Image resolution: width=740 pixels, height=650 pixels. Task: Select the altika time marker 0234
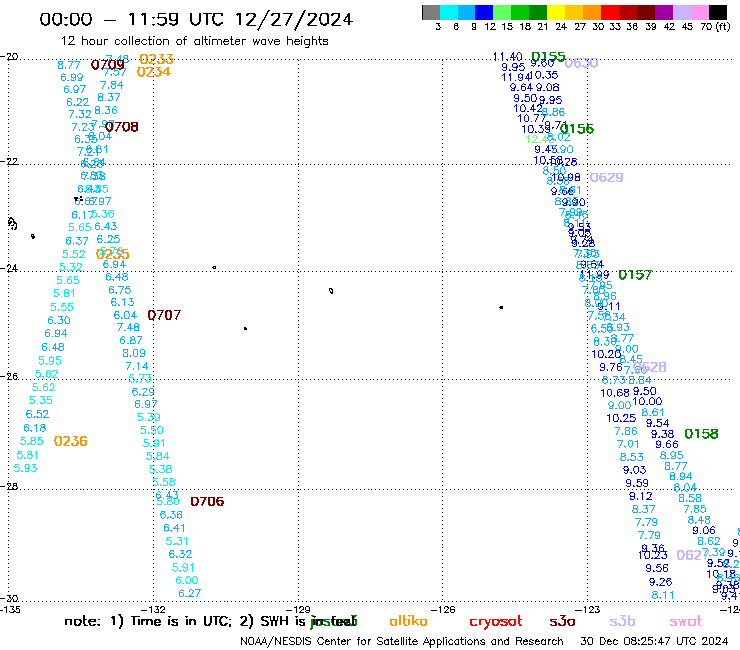[x=153, y=72]
